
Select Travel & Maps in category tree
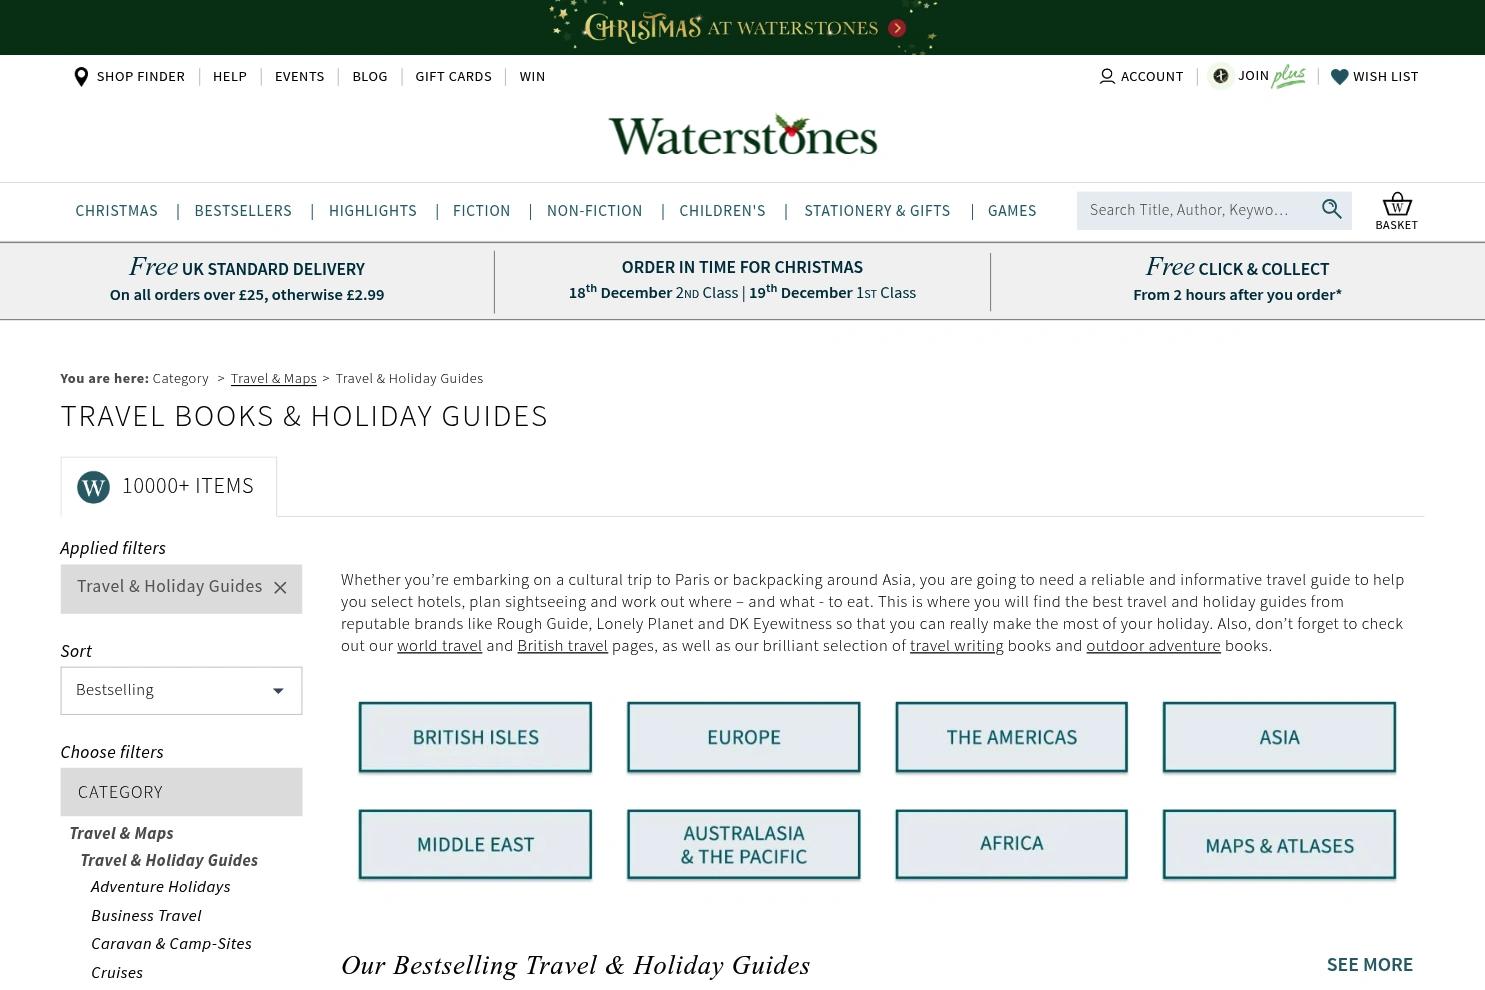[x=121, y=833]
